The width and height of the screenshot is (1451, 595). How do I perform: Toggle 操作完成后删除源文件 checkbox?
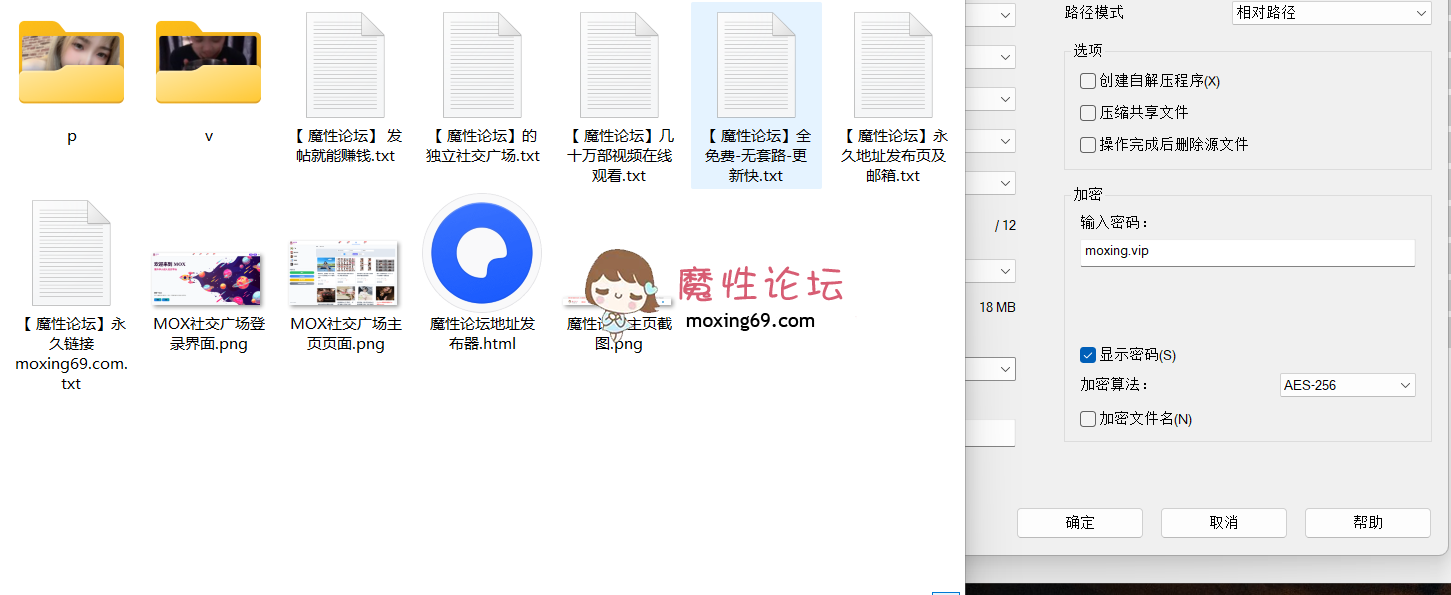pos(1088,145)
